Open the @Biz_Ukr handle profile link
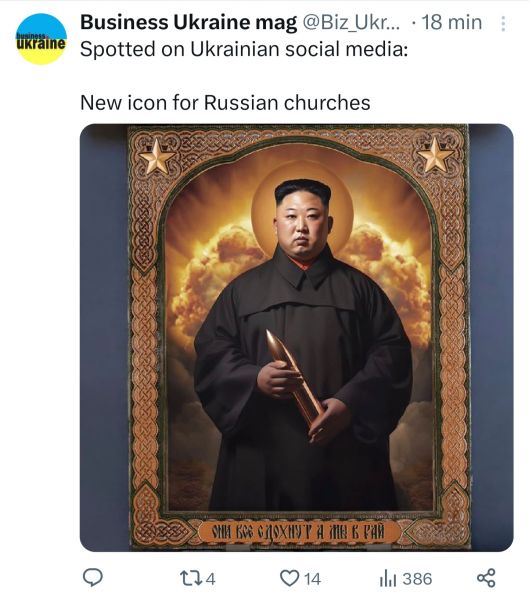 [351, 23]
